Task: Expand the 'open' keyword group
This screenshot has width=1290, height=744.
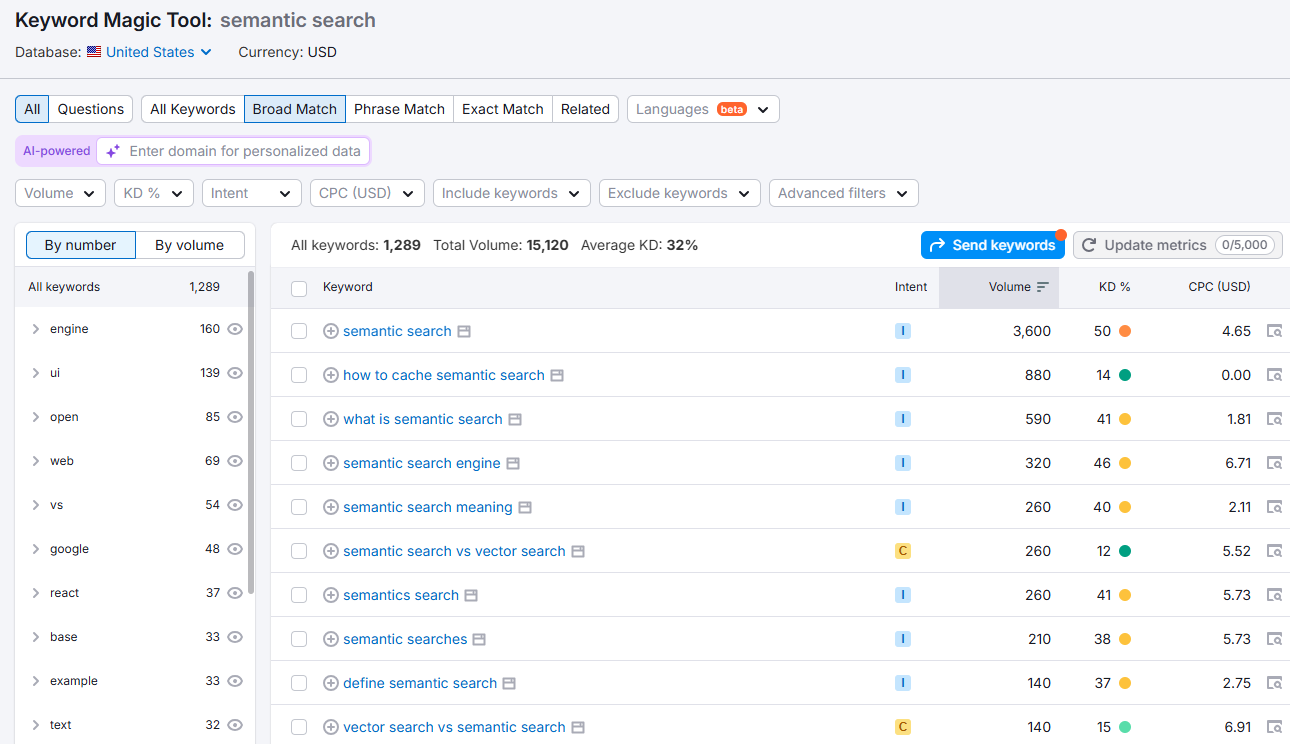Action: point(36,417)
